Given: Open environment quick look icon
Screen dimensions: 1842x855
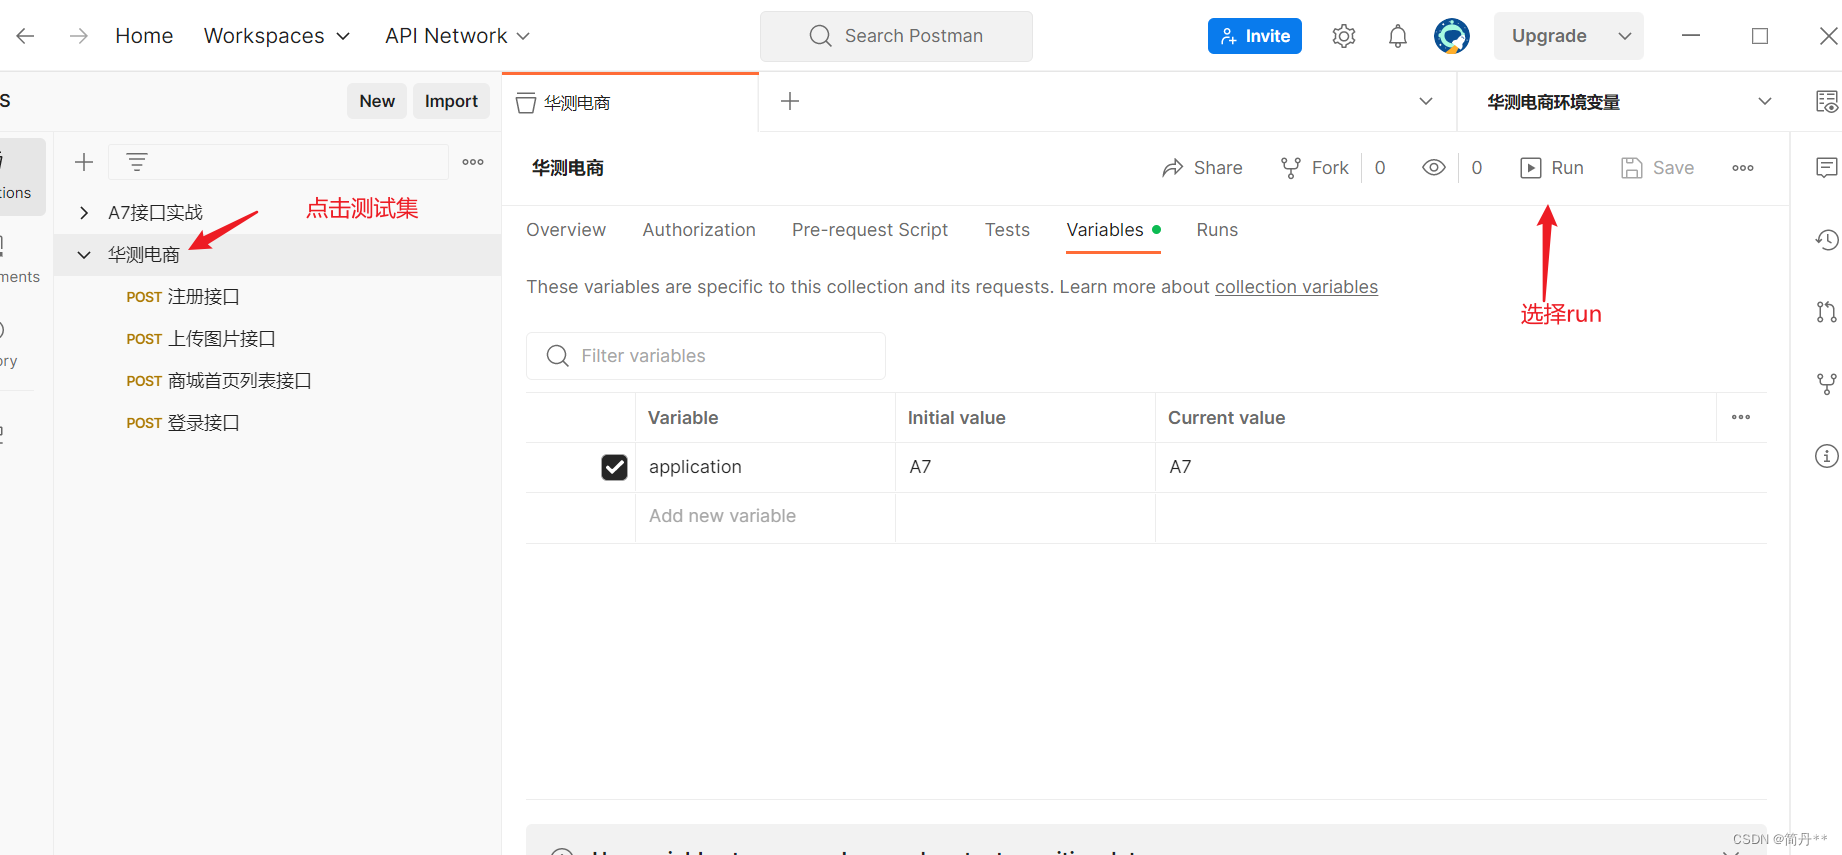Looking at the screenshot, I should pyautogui.click(x=1826, y=101).
